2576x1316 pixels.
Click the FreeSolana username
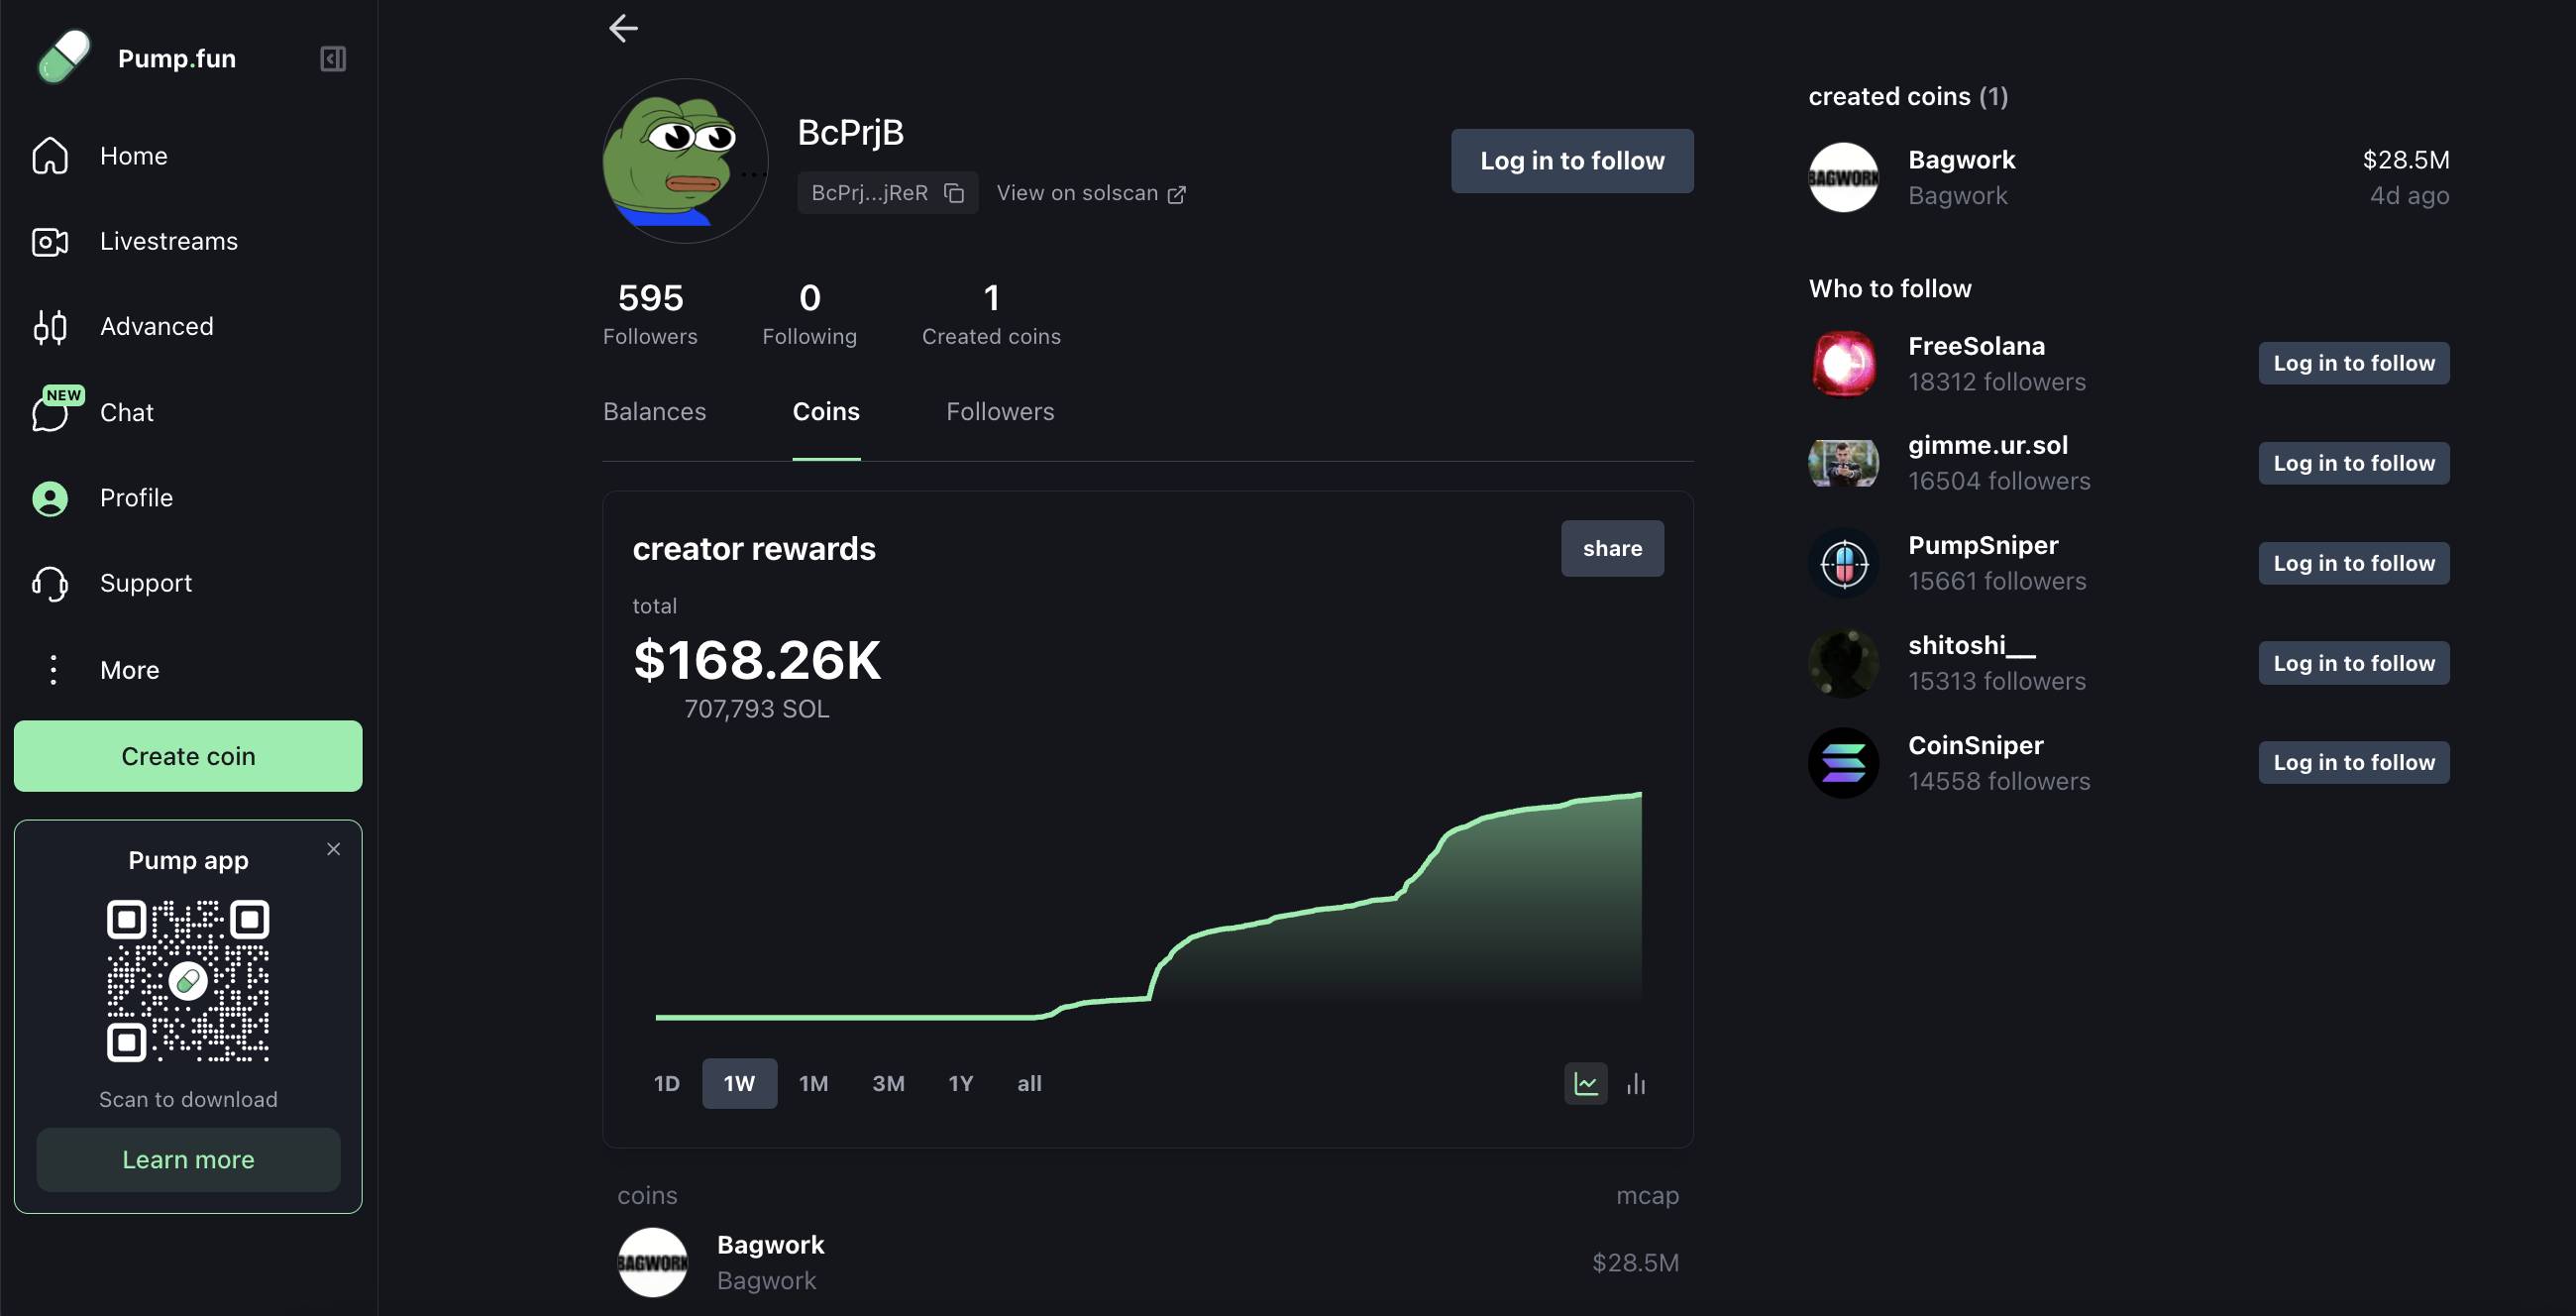click(x=1977, y=346)
